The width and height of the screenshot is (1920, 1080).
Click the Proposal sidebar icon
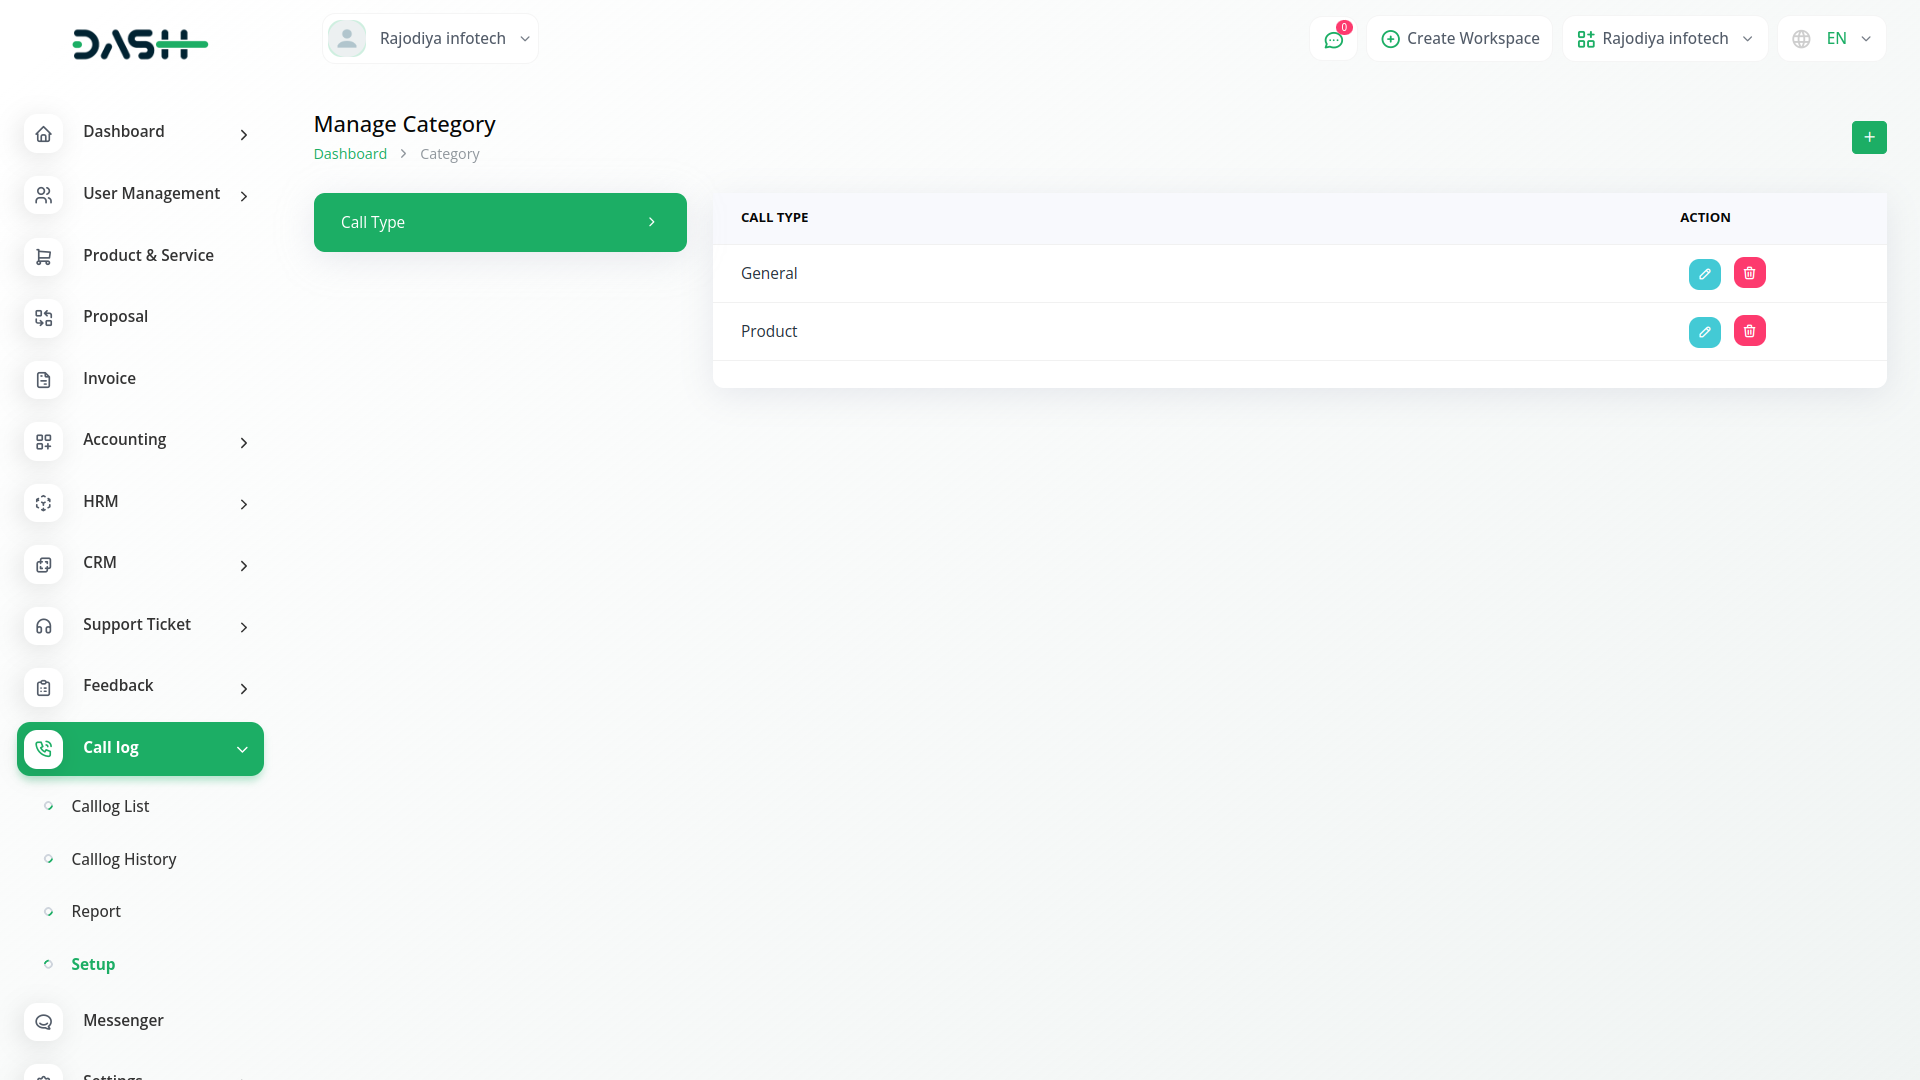pyautogui.click(x=43, y=318)
